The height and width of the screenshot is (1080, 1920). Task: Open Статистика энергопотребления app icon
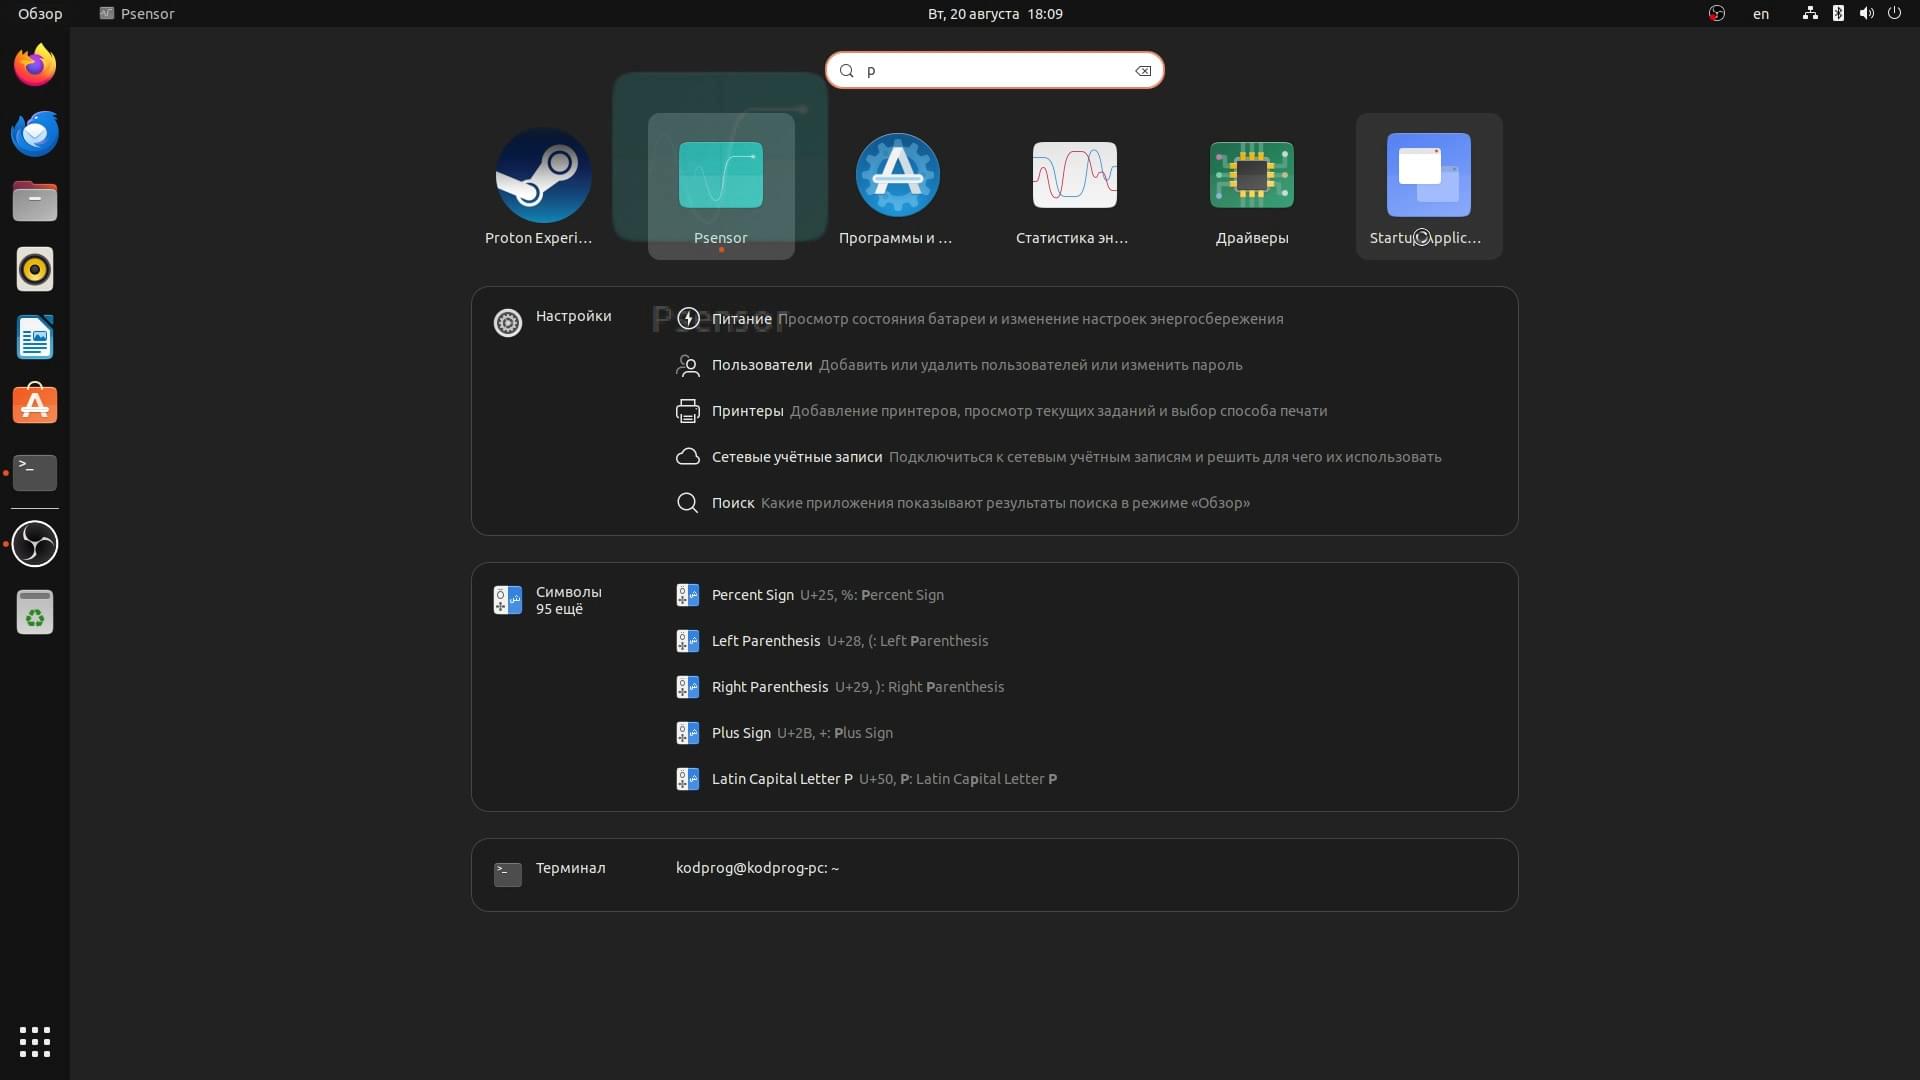1074,186
